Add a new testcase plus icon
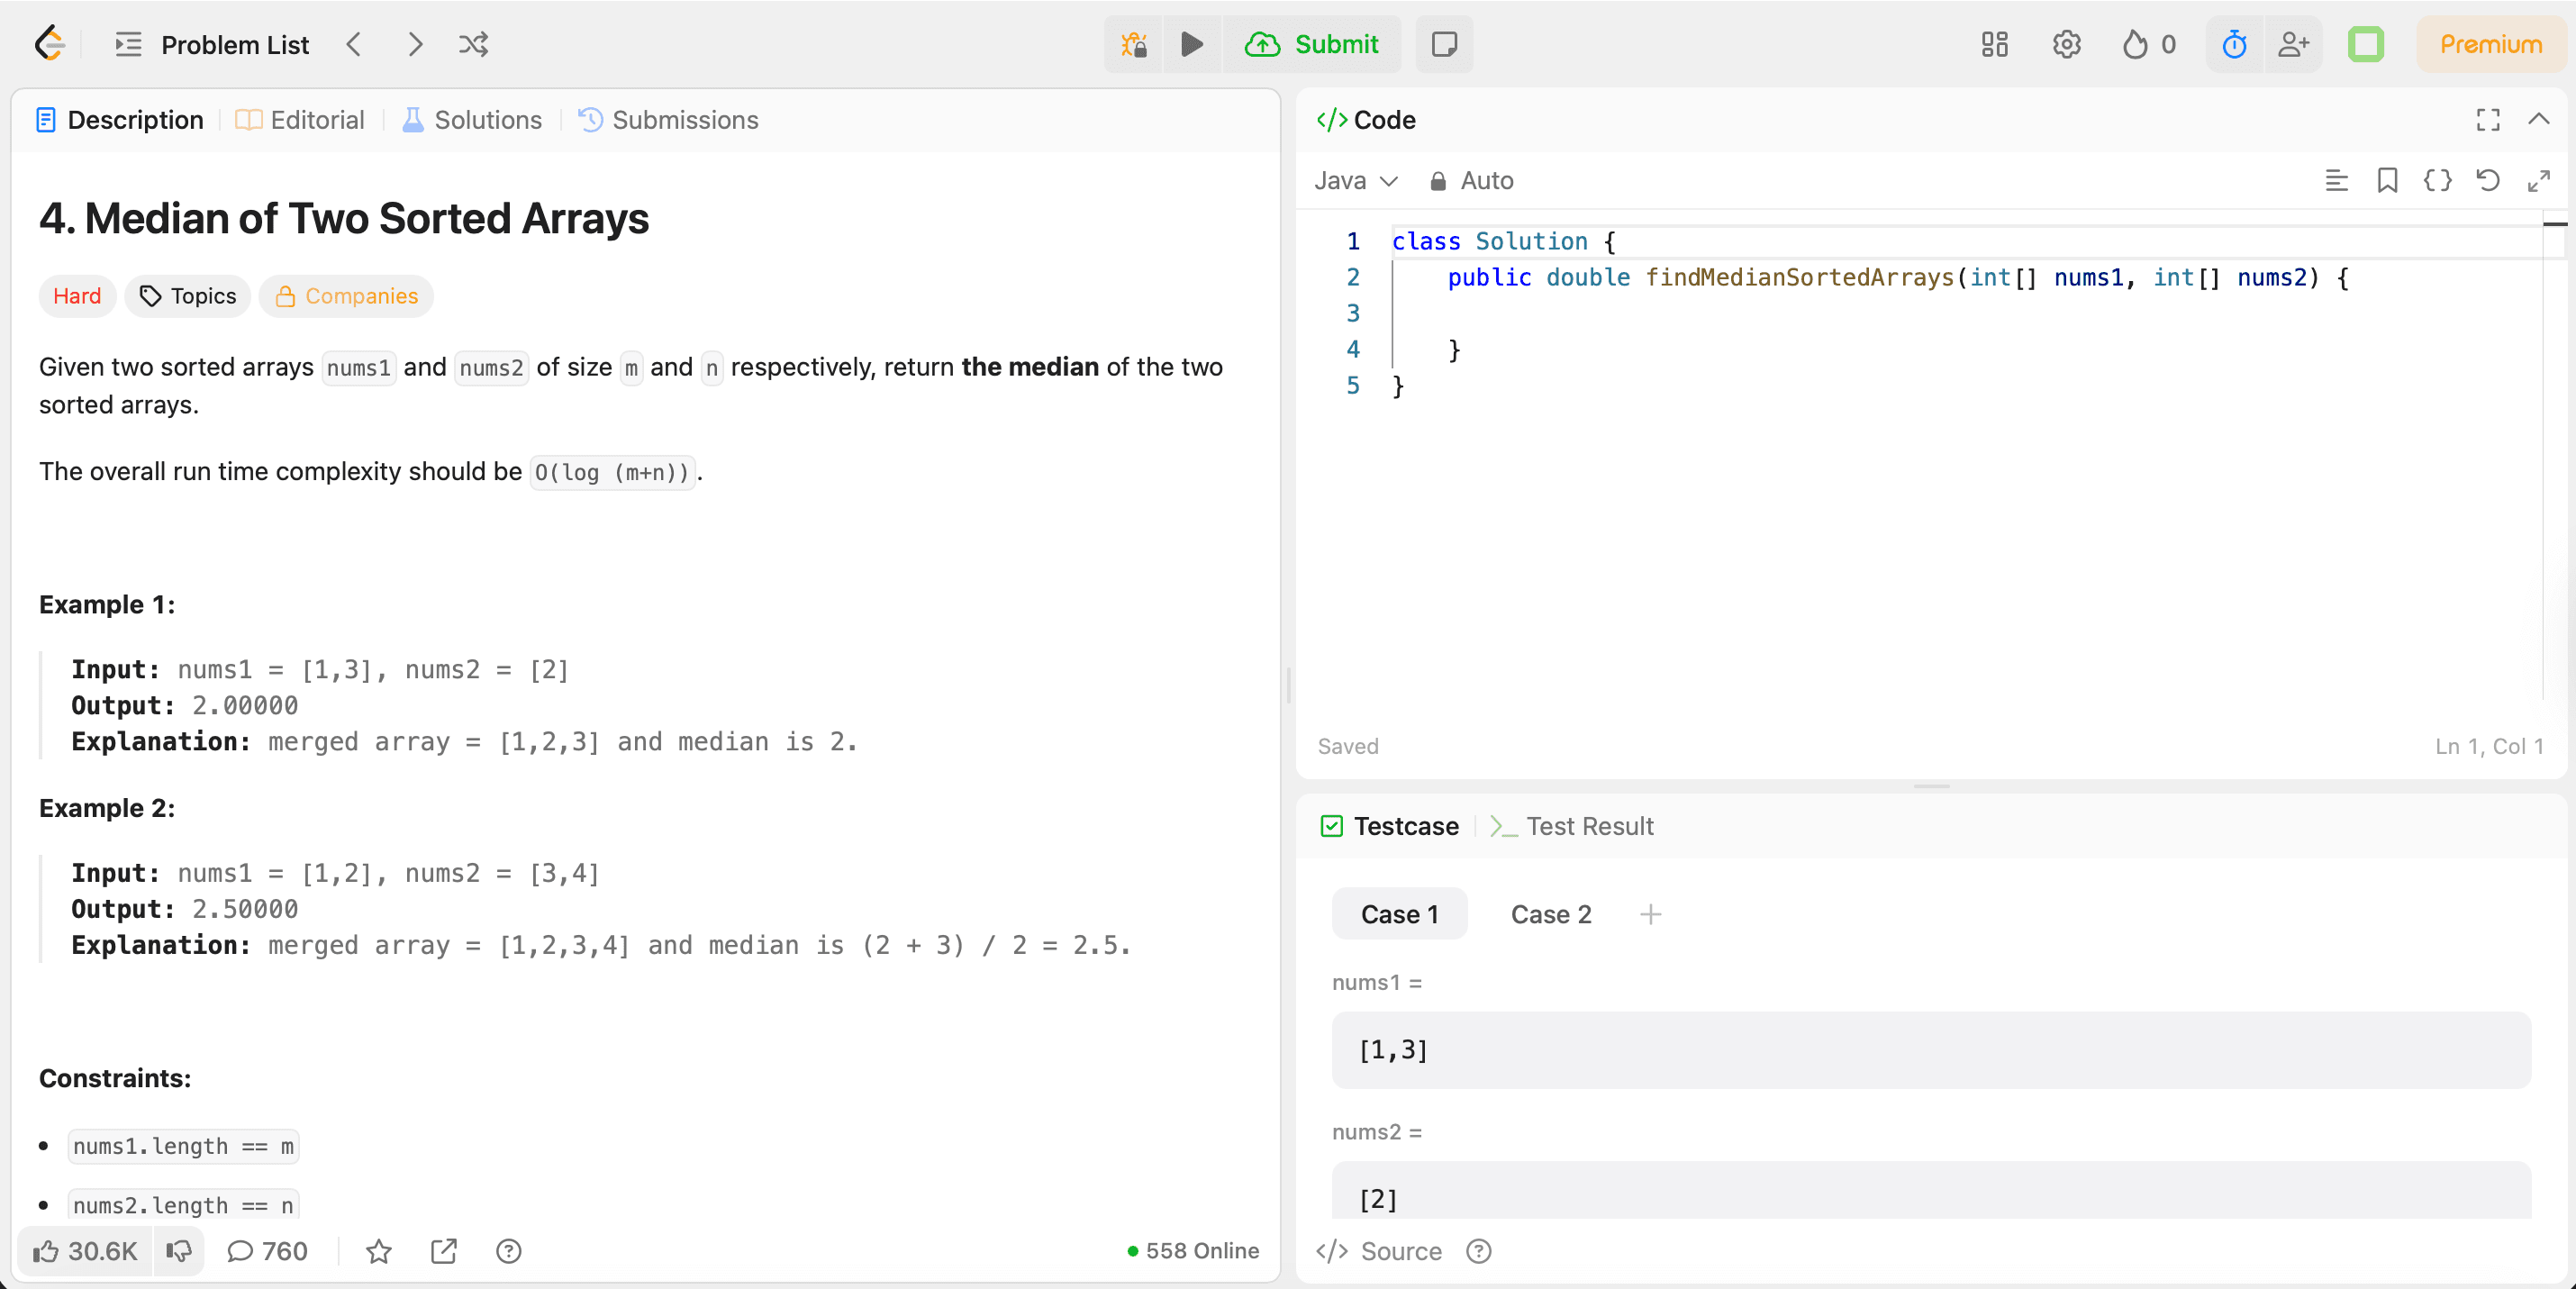Image resolution: width=2576 pixels, height=1289 pixels. (1650, 914)
